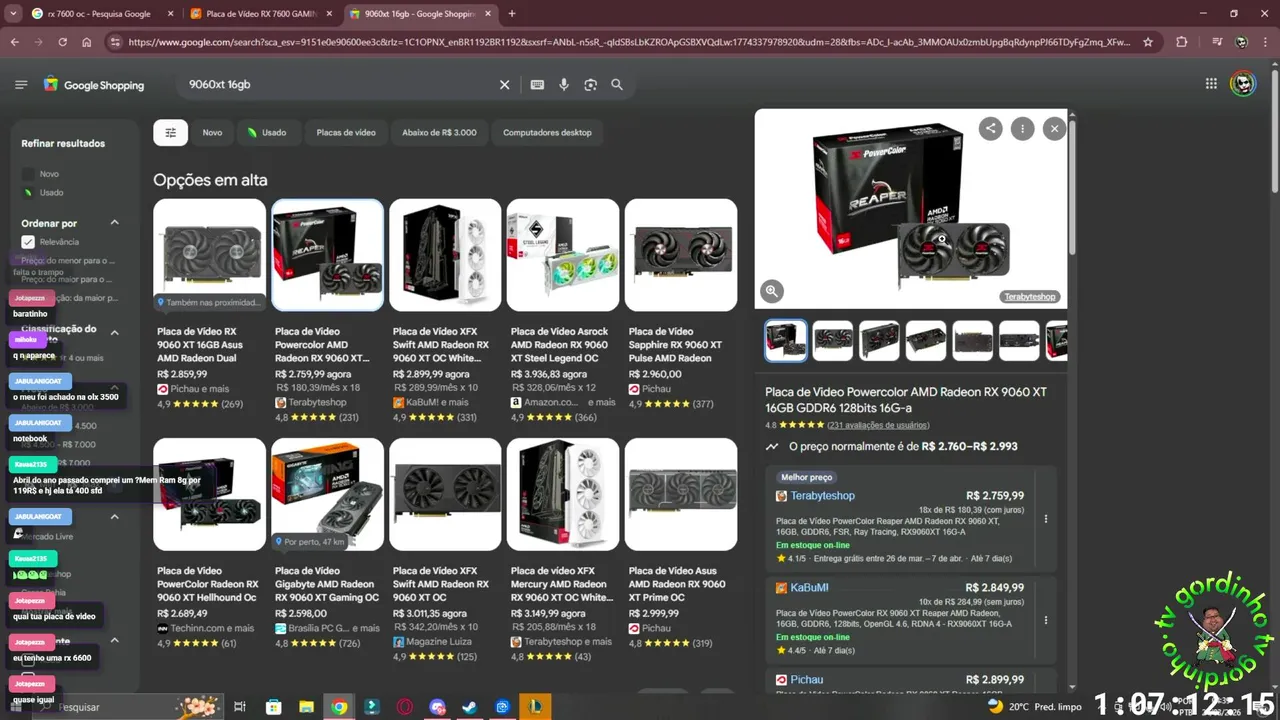Screen dimensions: 1280x720
Task: Select the third product gallery thumbnail
Action: tap(879, 340)
